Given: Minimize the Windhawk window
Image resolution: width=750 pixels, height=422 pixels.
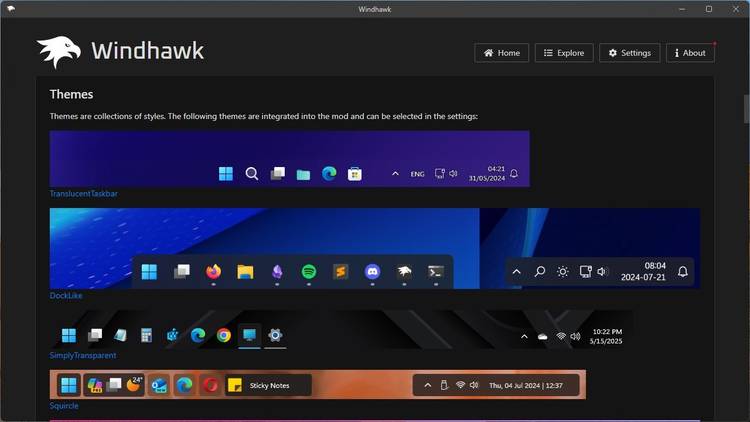Looking at the screenshot, I should [682, 9].
